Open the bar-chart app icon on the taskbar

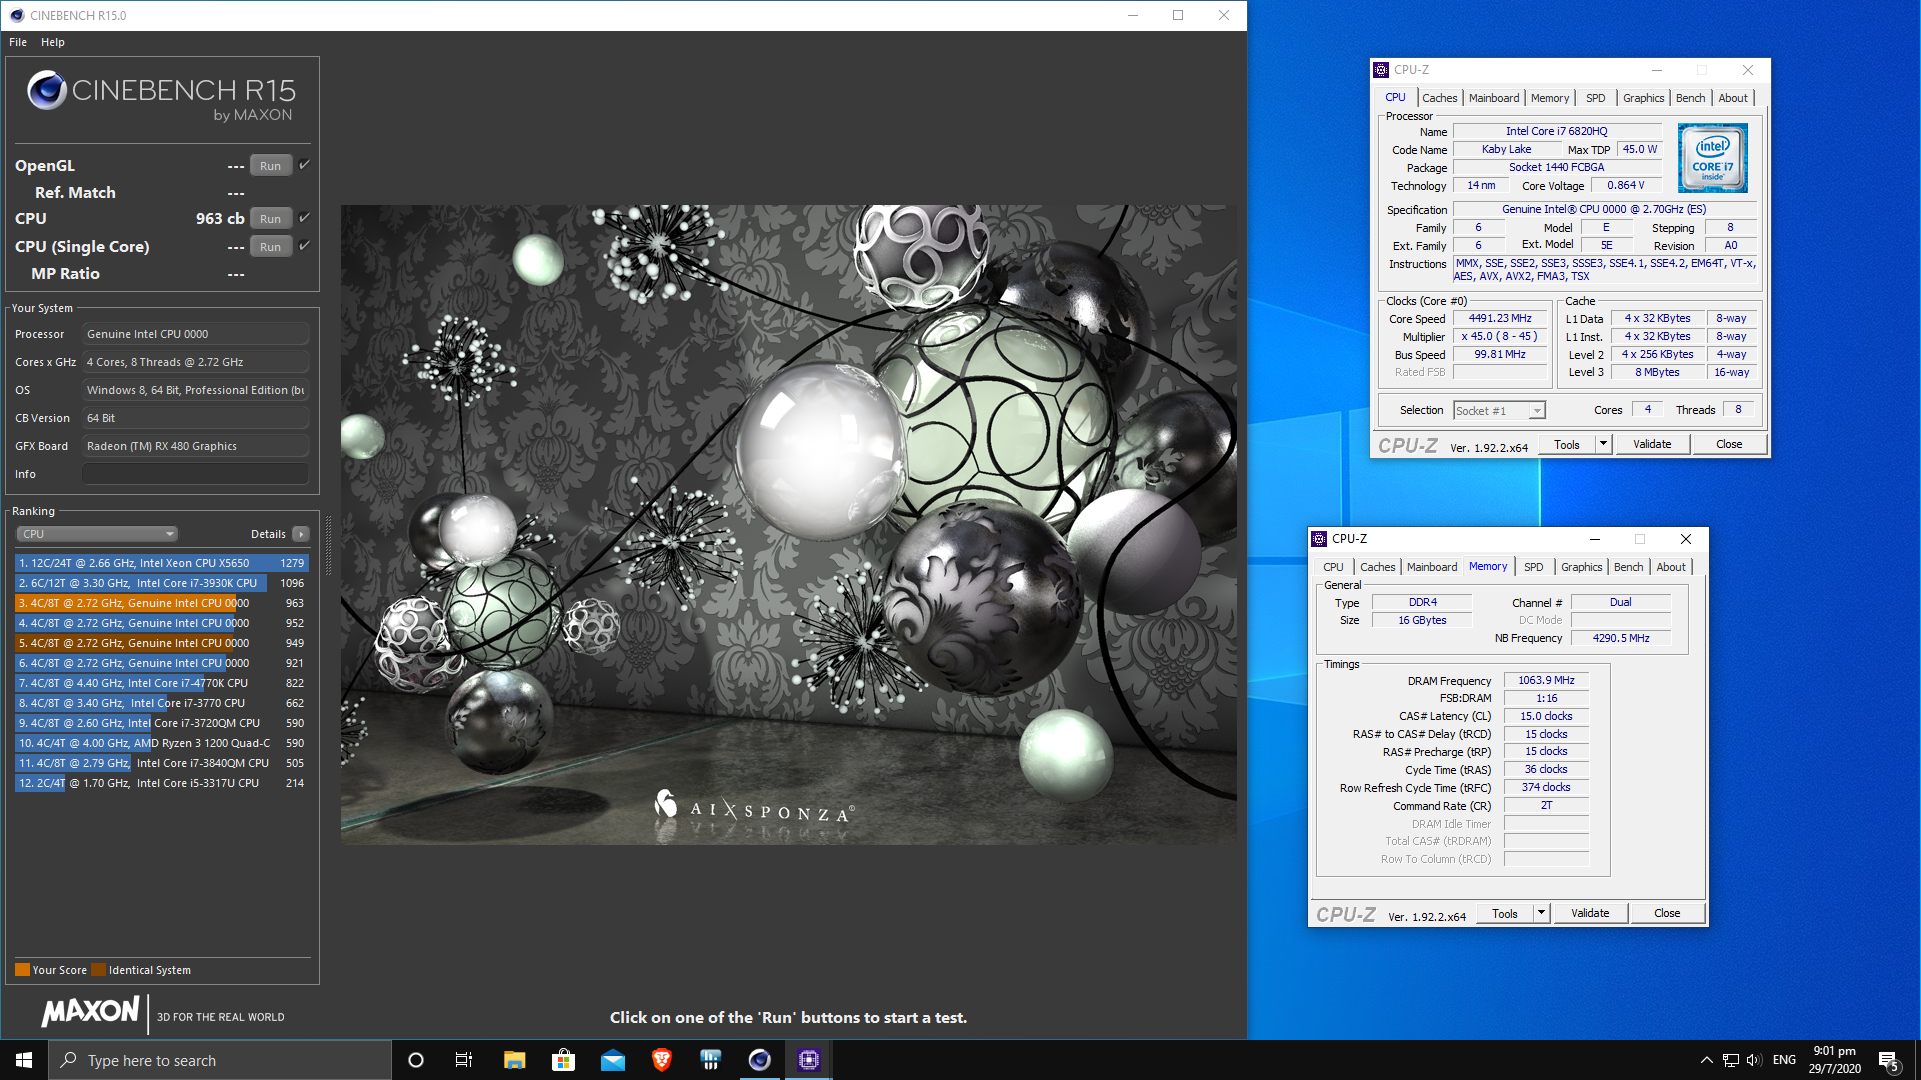coord(711,1060)
